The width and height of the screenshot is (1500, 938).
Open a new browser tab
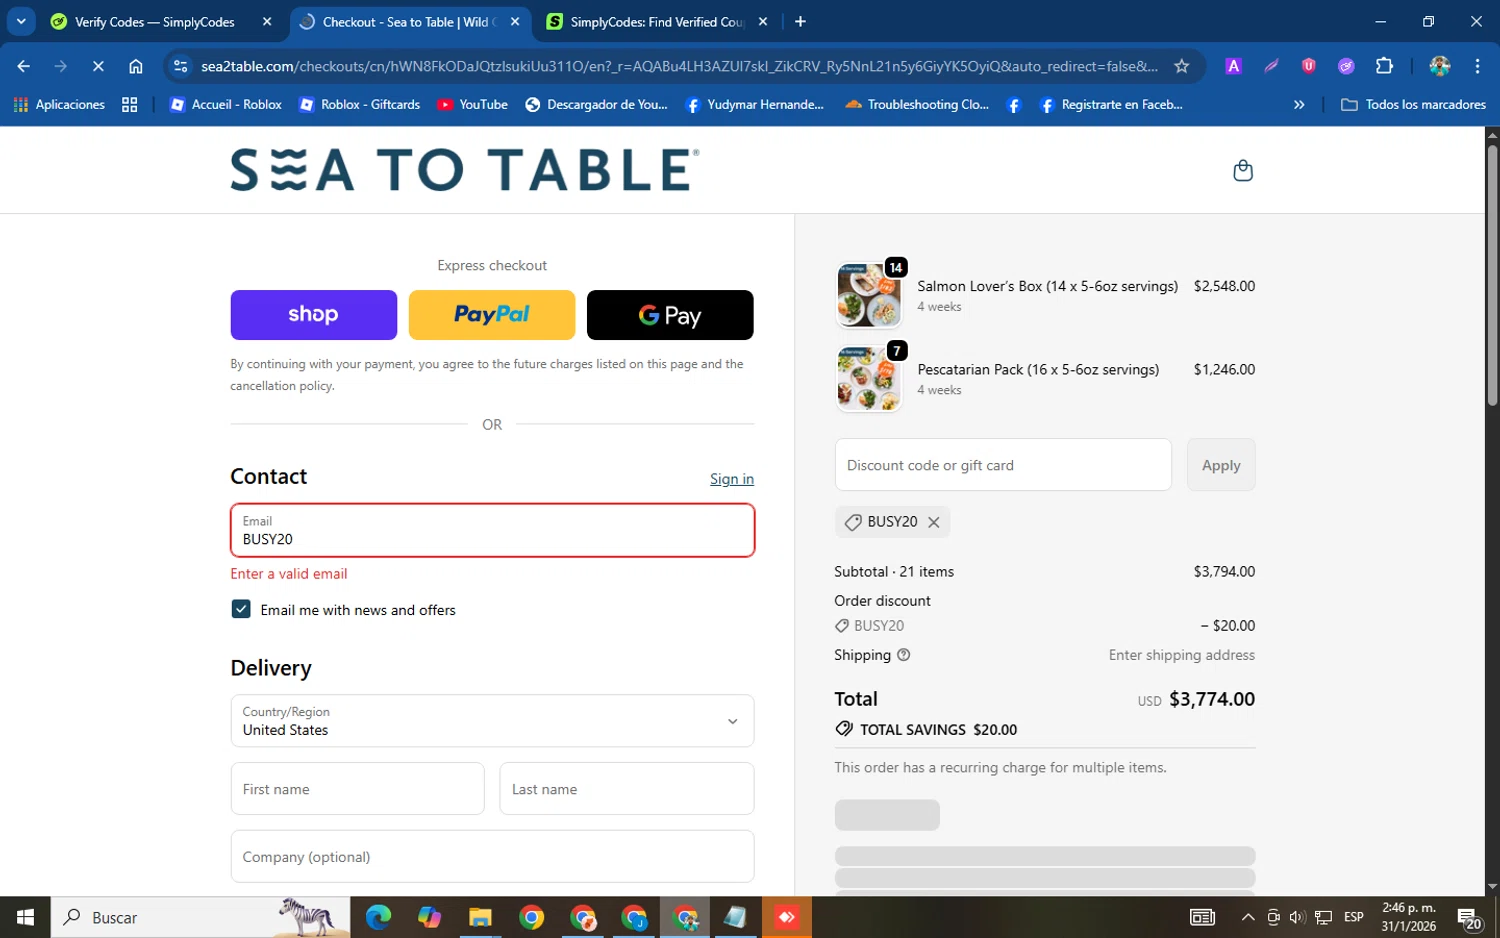(800, 22)
